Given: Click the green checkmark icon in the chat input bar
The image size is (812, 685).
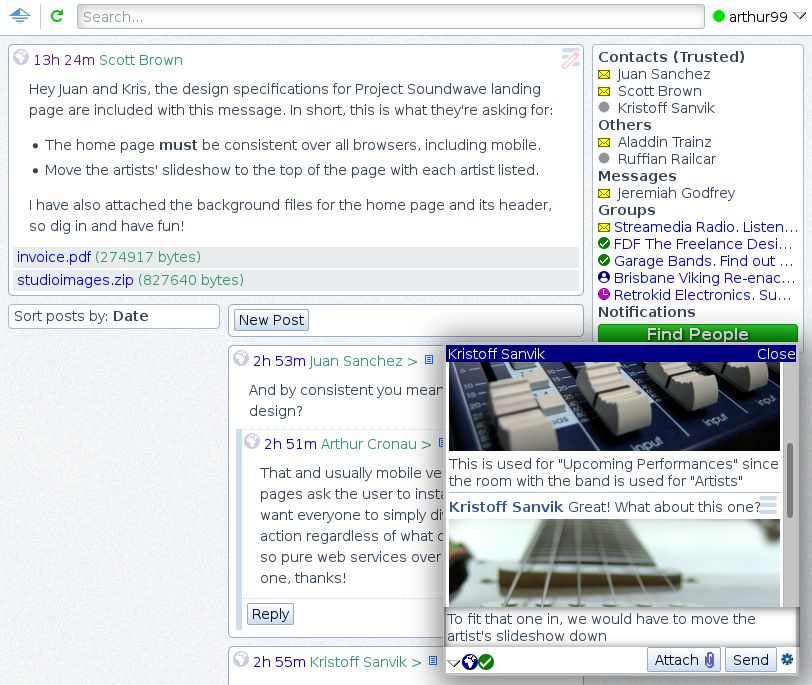Looking at the screenshot, I should click(x=487, y=660).
